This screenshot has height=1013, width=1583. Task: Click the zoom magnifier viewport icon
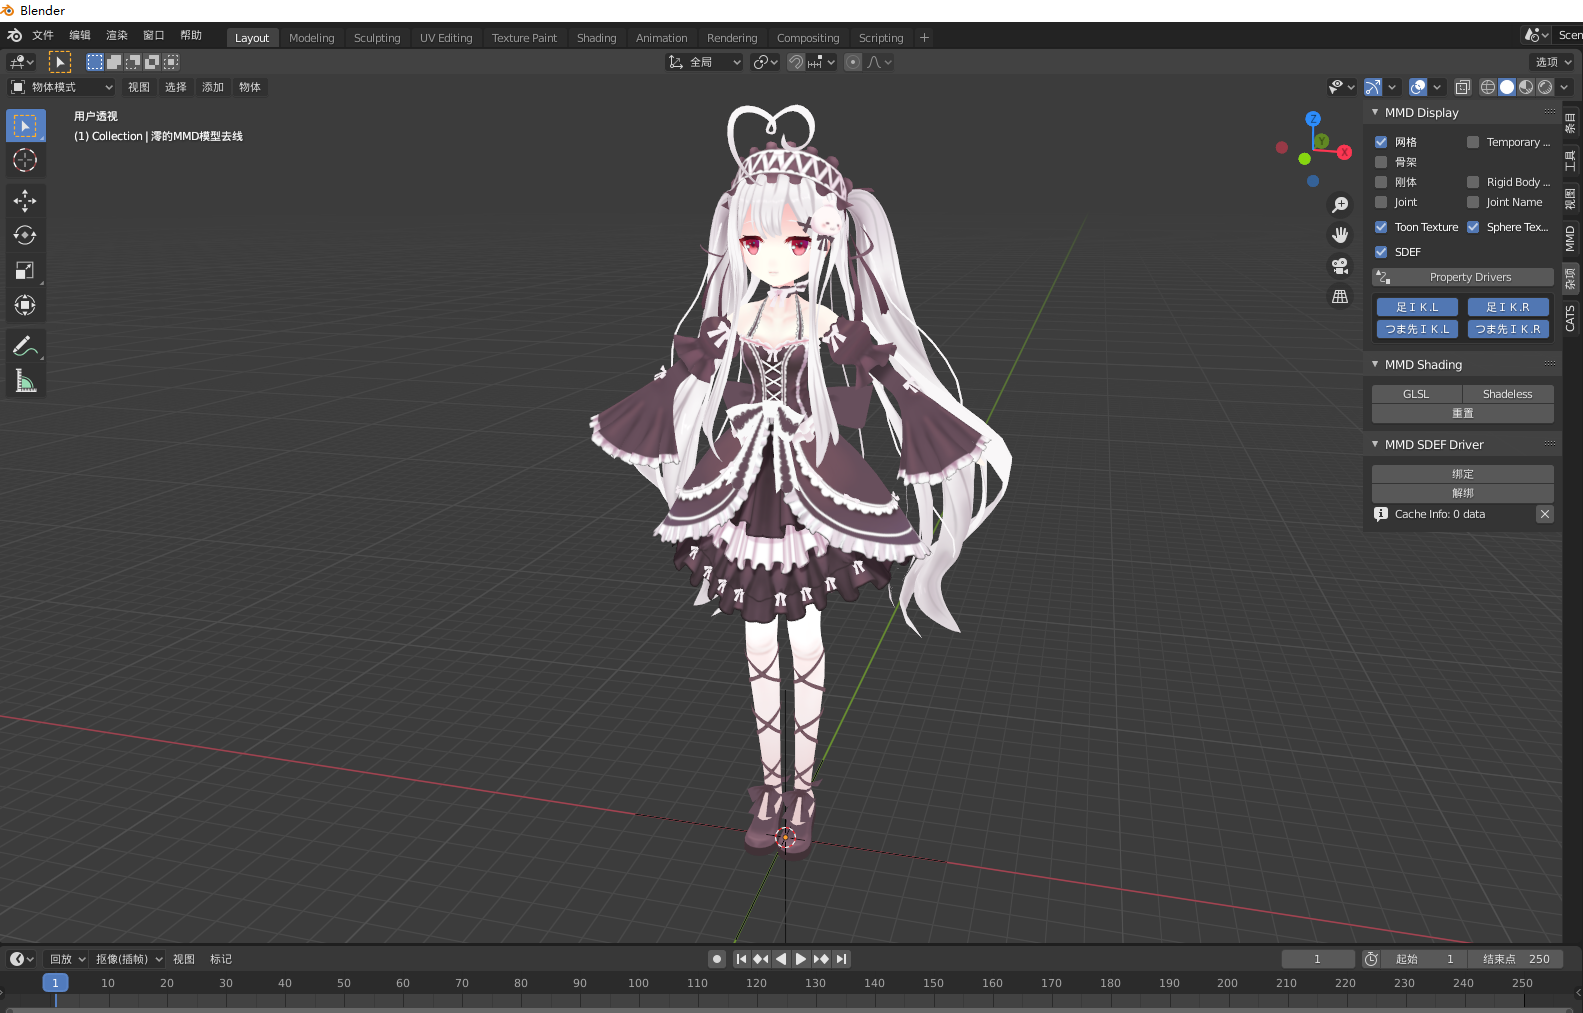click(1340, 205)
